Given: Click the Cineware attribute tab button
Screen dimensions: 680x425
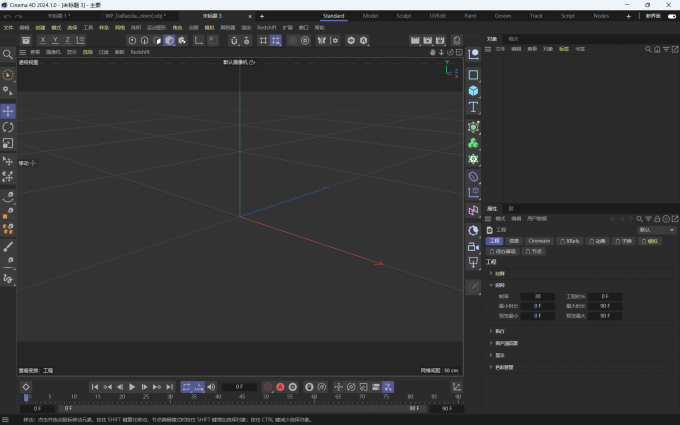Looking at the screenshot, I should (539, 241).
